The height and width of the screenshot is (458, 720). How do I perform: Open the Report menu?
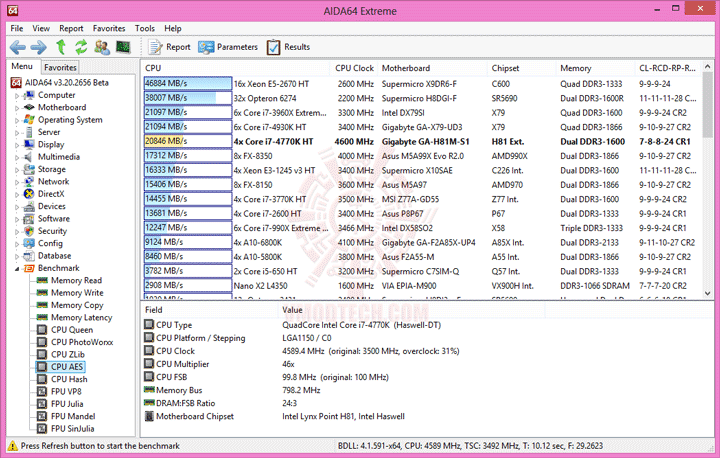(71, 28)
